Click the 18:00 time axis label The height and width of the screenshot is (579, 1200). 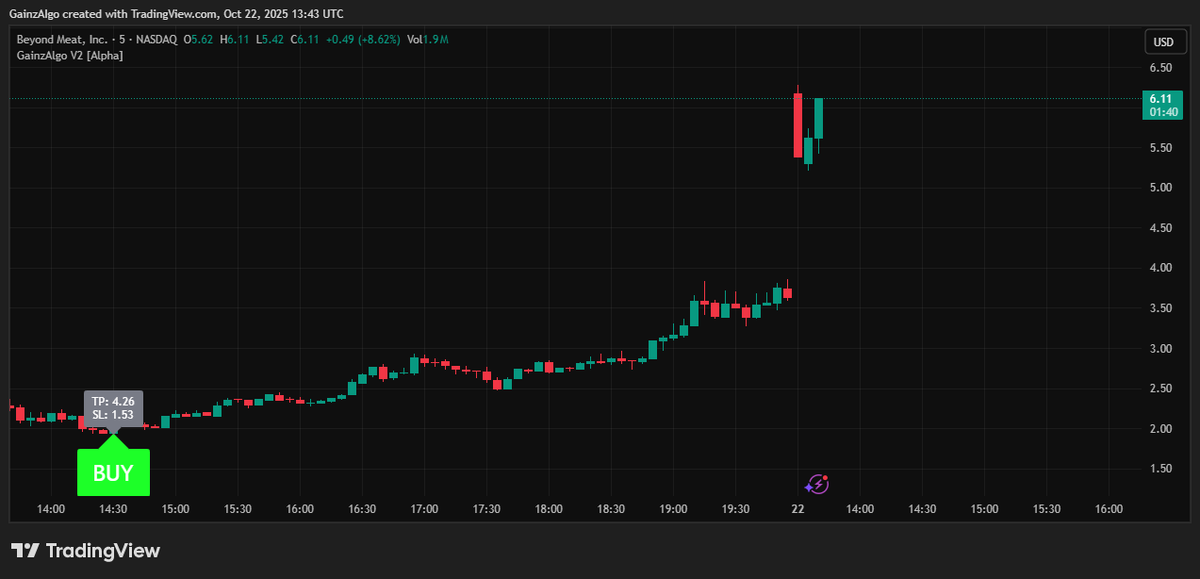[548, 509]
